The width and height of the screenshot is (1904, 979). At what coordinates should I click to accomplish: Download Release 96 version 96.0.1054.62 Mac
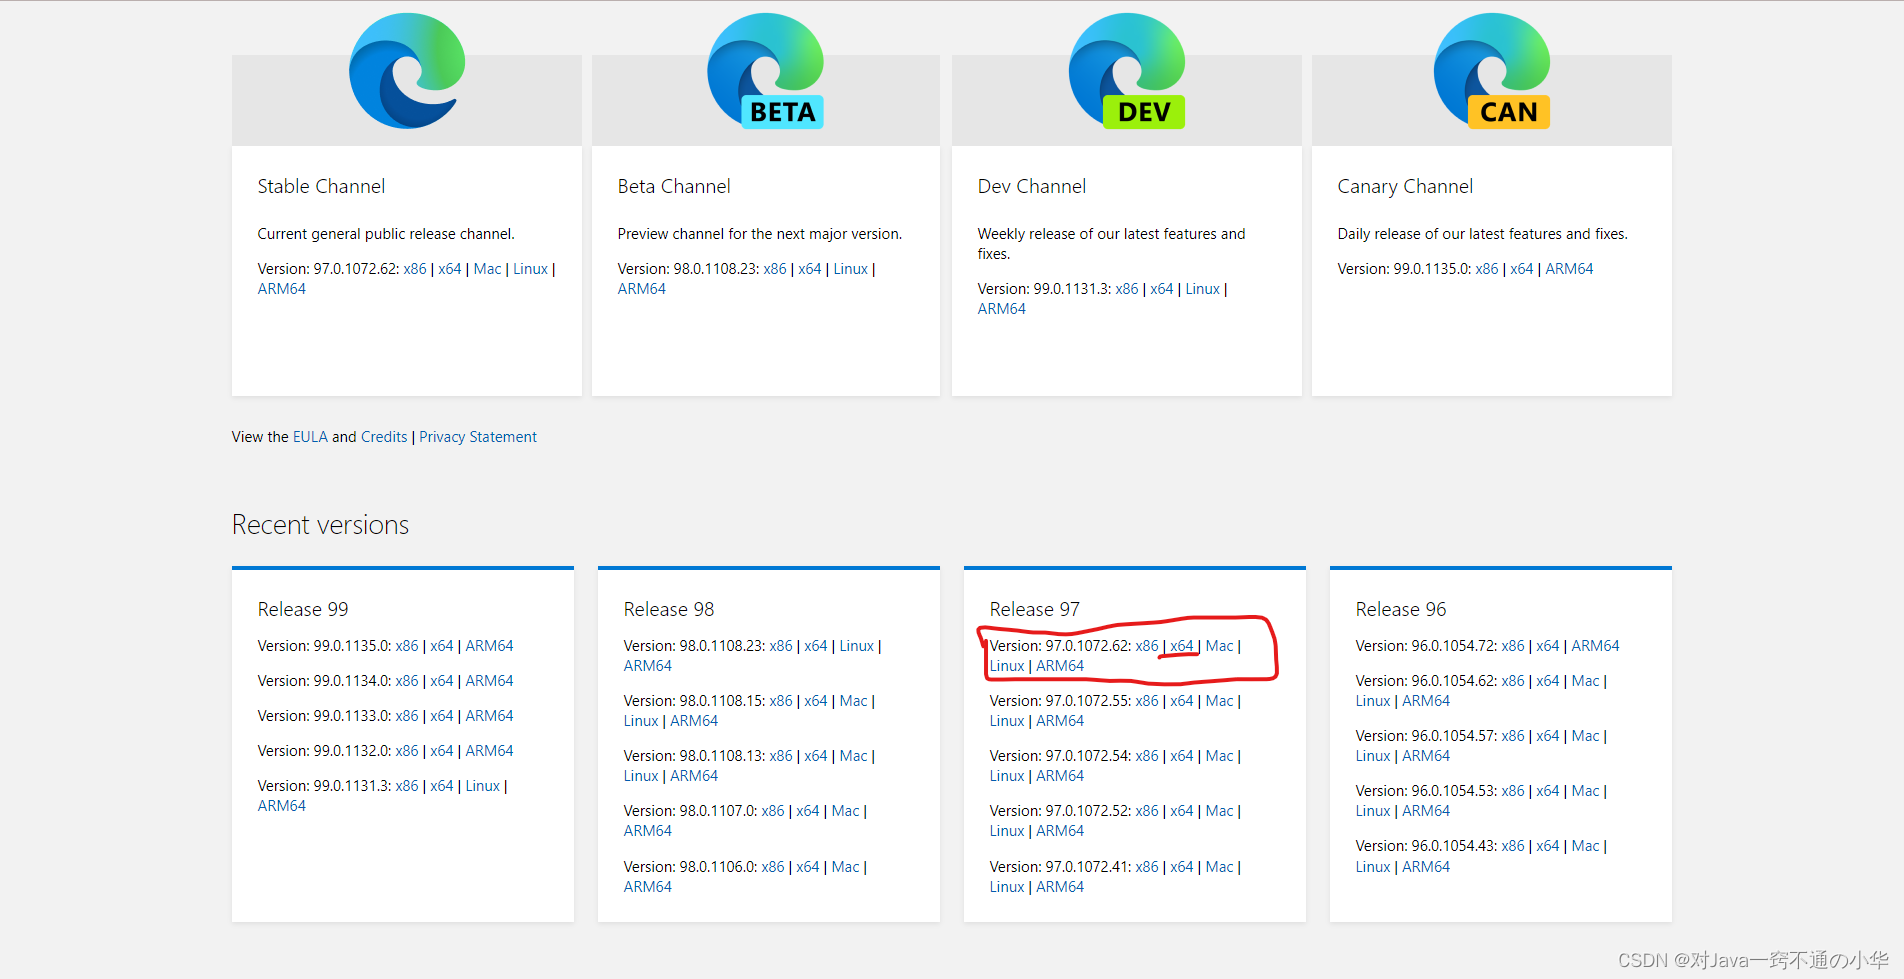[x=1586, y=681]
